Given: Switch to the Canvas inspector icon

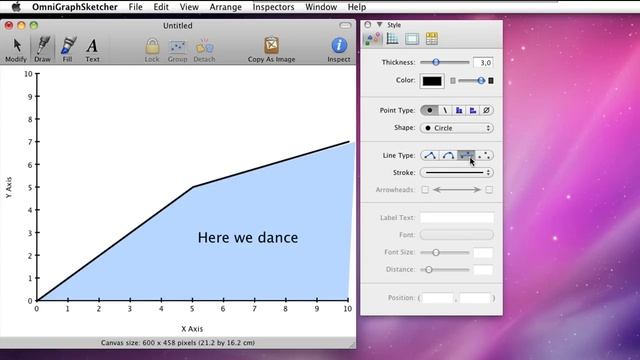Looking at the screenshot, I should point(412,39).
